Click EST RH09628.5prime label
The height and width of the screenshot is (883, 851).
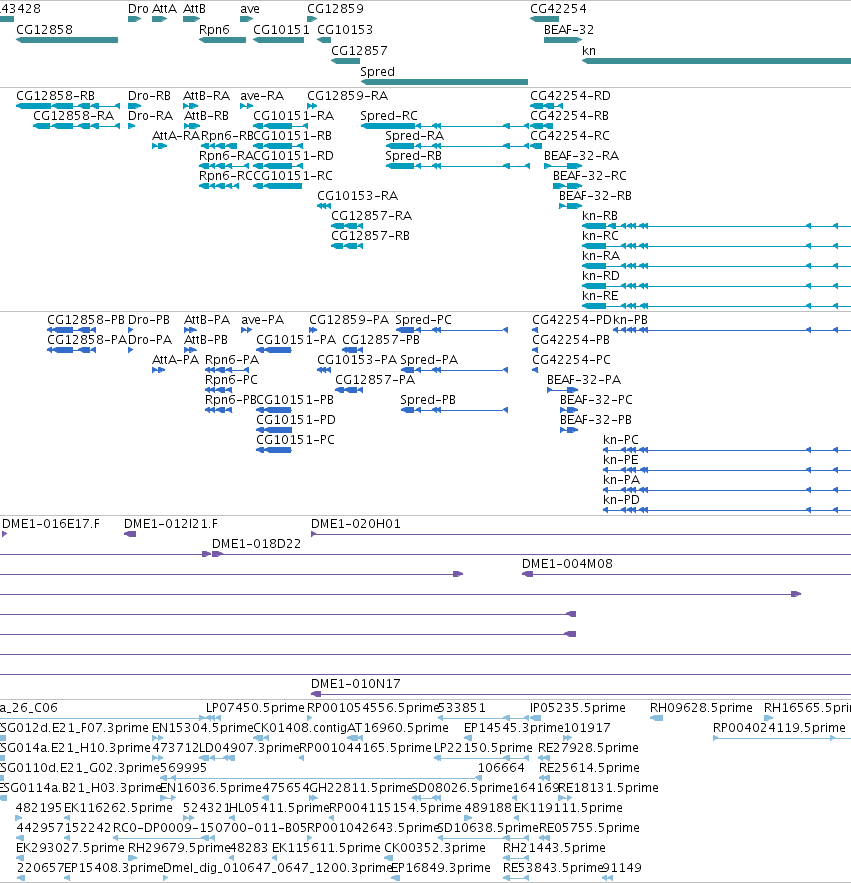701,708
